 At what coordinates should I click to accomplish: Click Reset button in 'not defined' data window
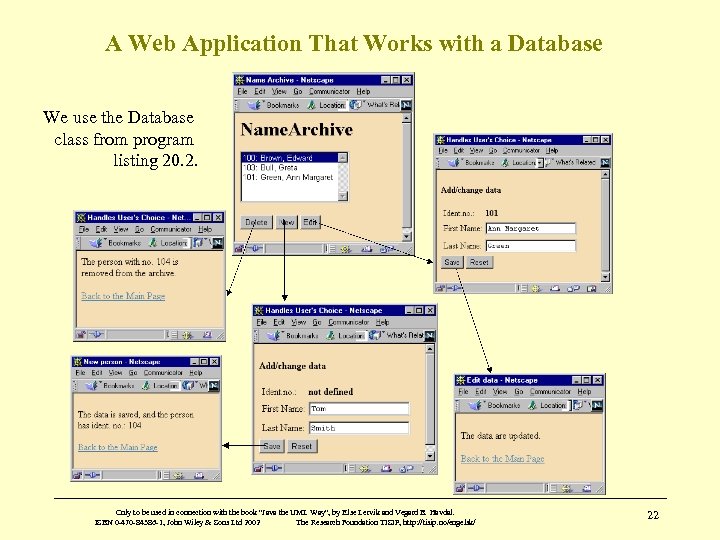pos(301,446)
